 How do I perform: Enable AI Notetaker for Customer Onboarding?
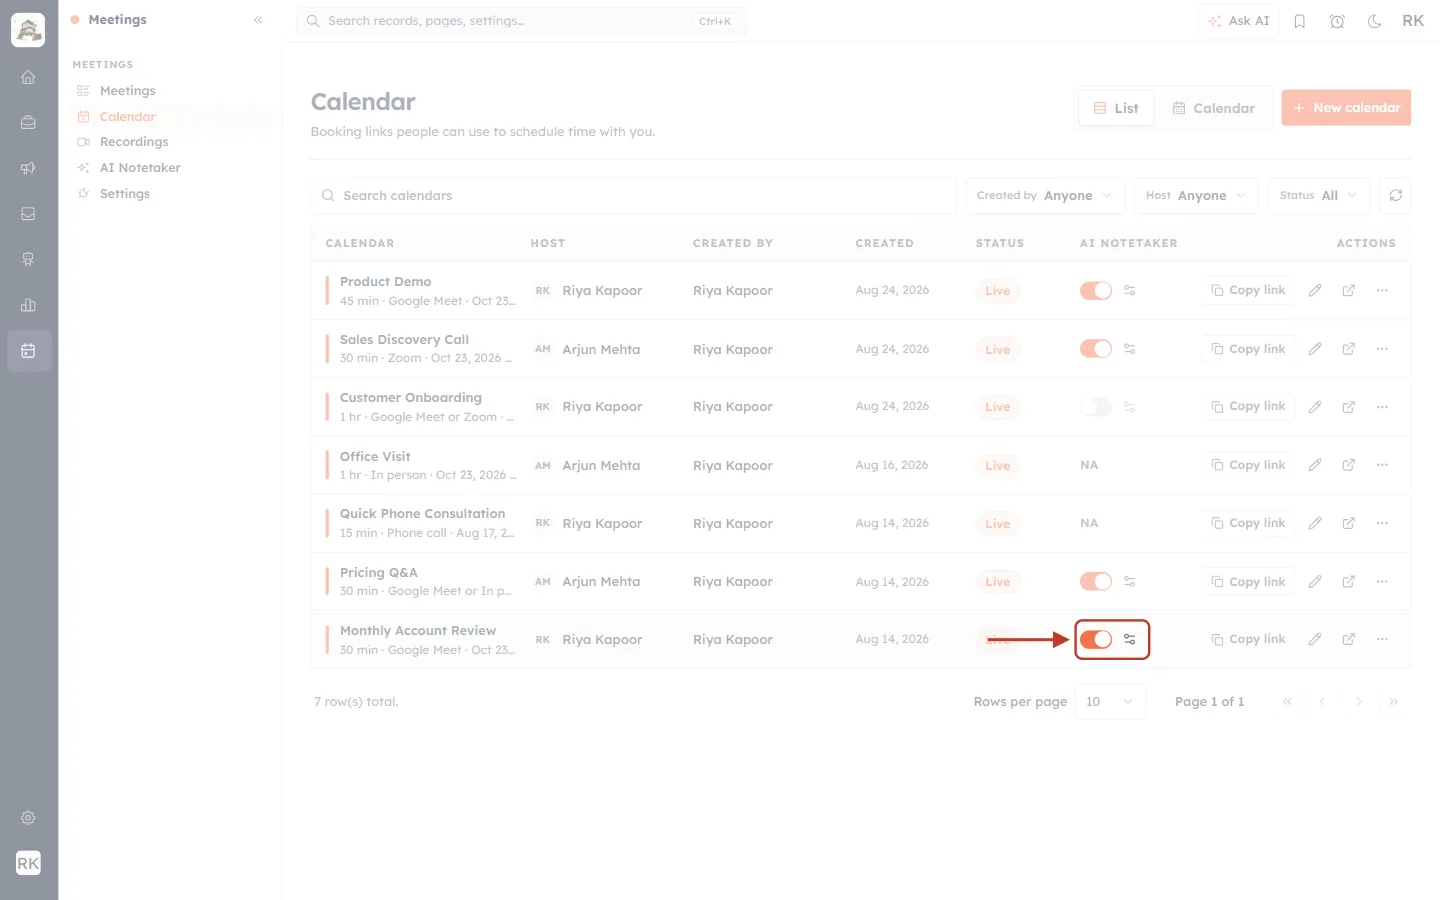1096,407
